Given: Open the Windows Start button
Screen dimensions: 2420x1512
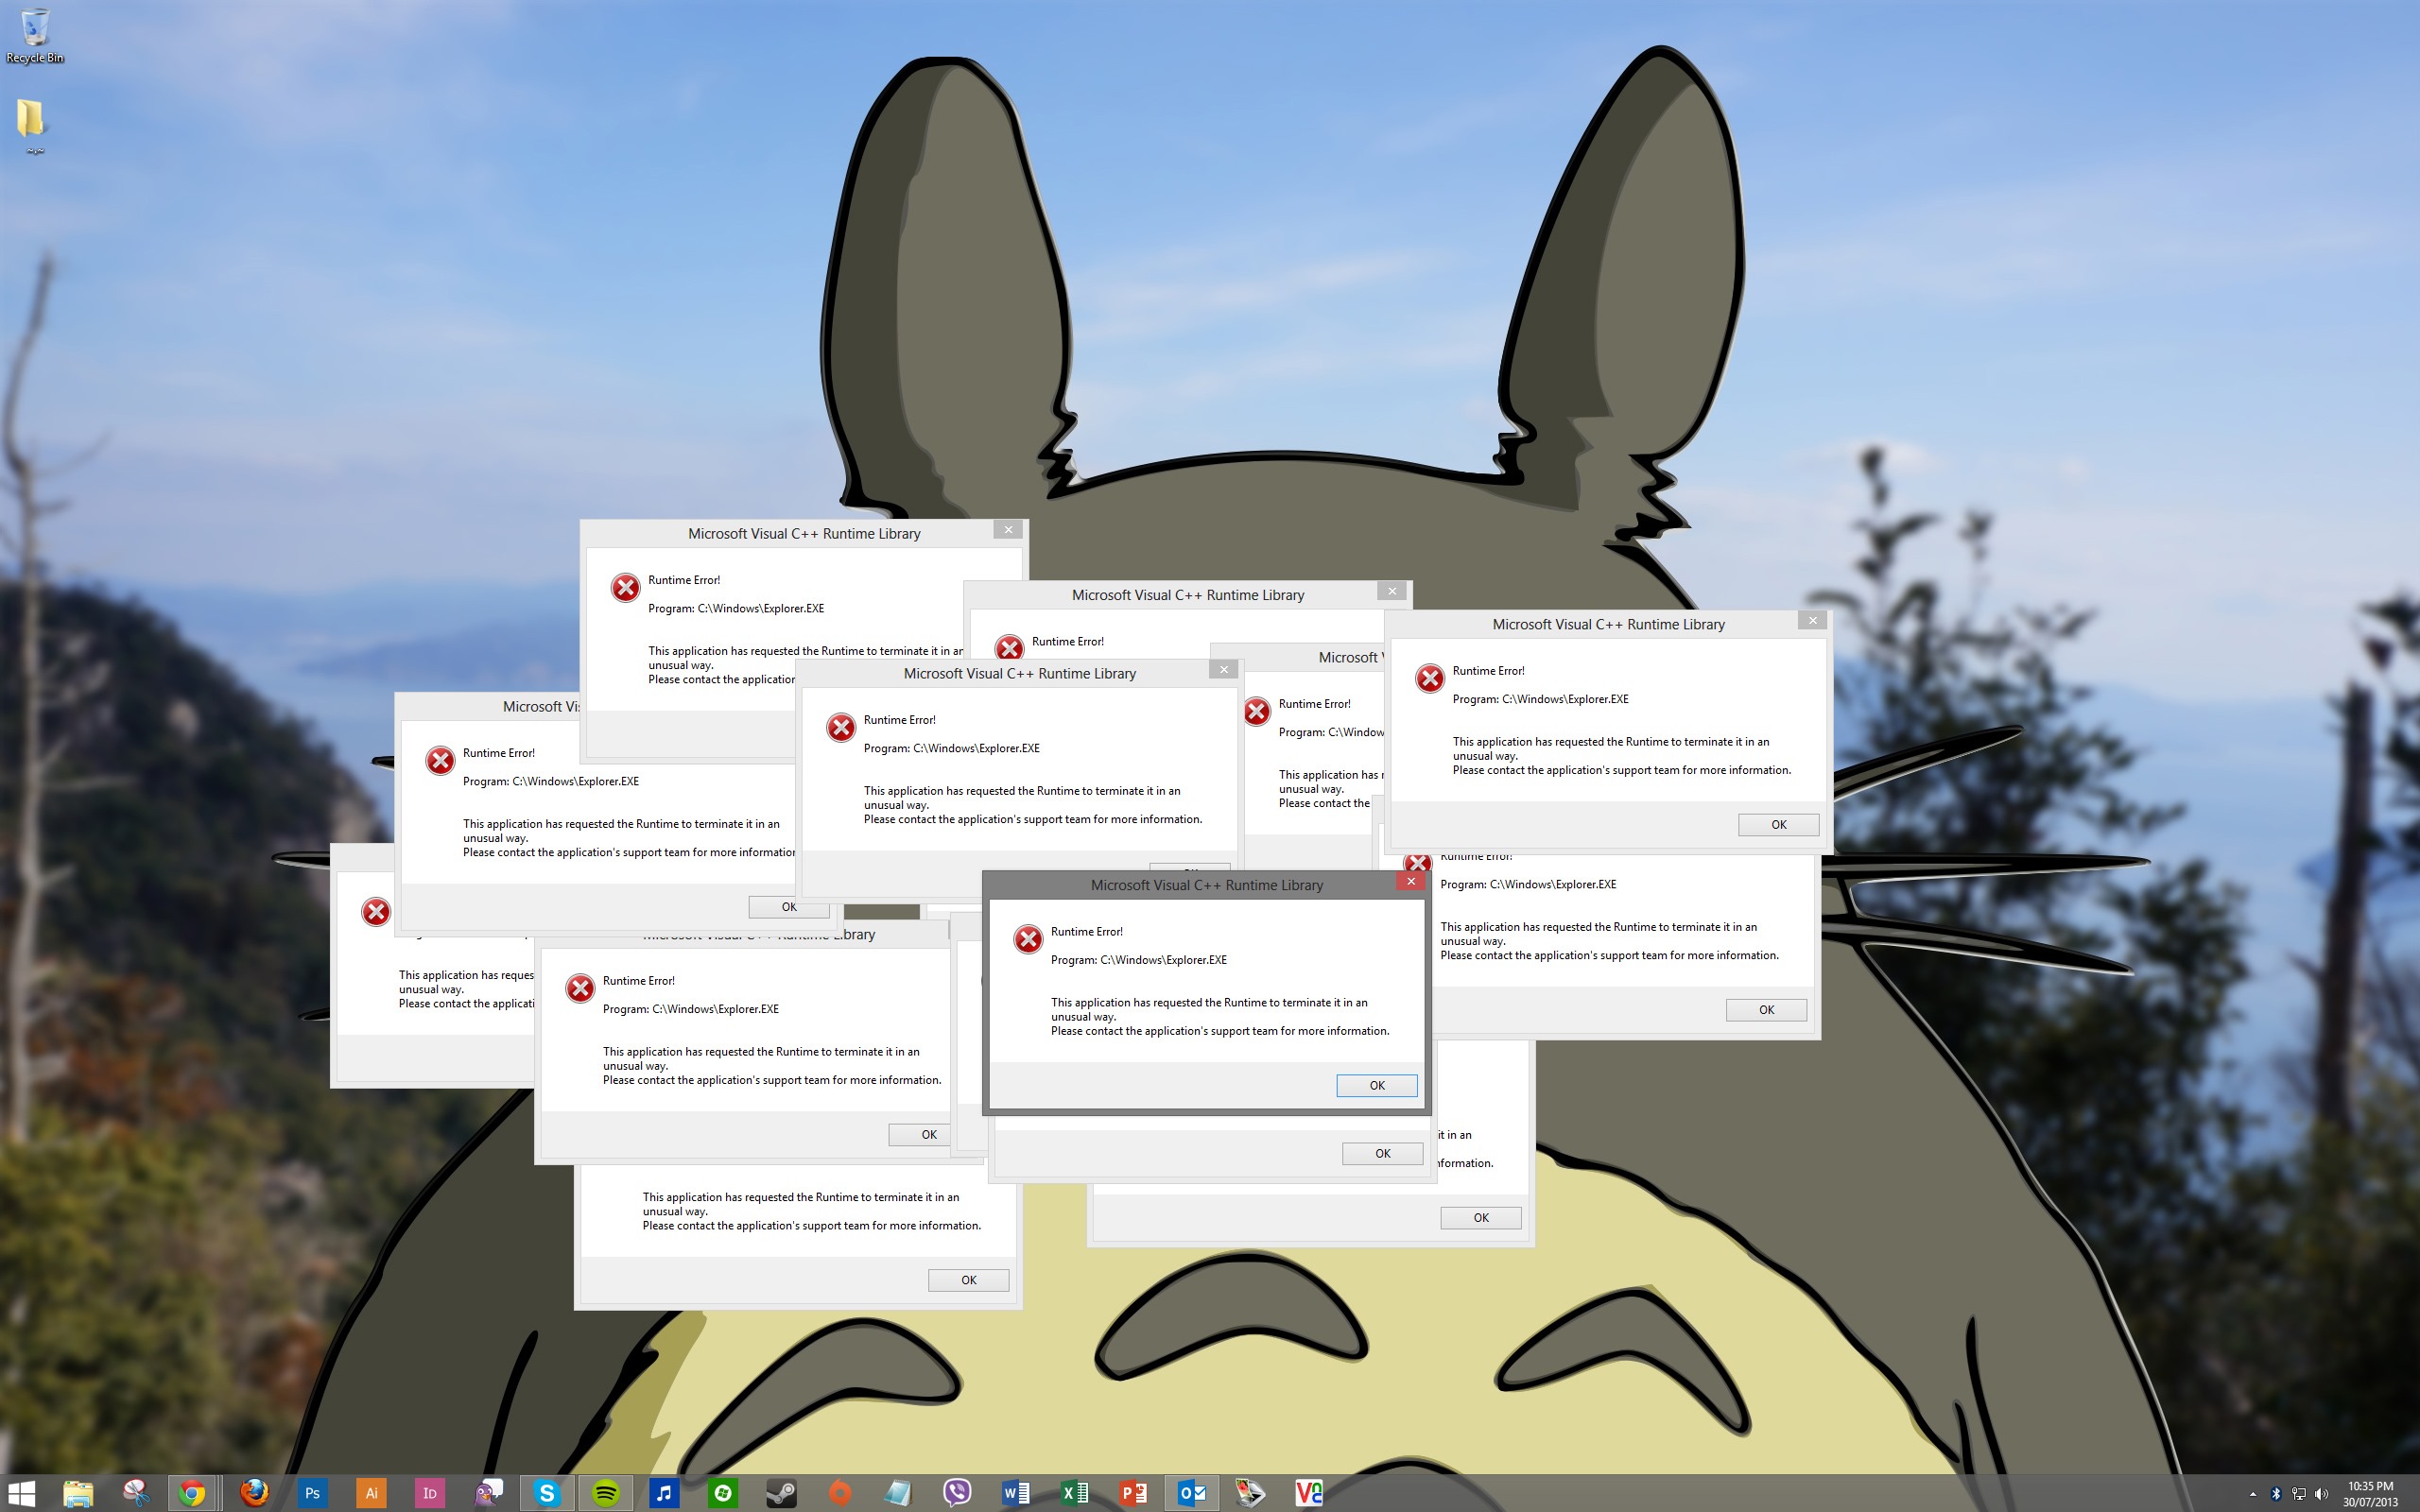Looking at the screenshot, I should click(21, 1494).
